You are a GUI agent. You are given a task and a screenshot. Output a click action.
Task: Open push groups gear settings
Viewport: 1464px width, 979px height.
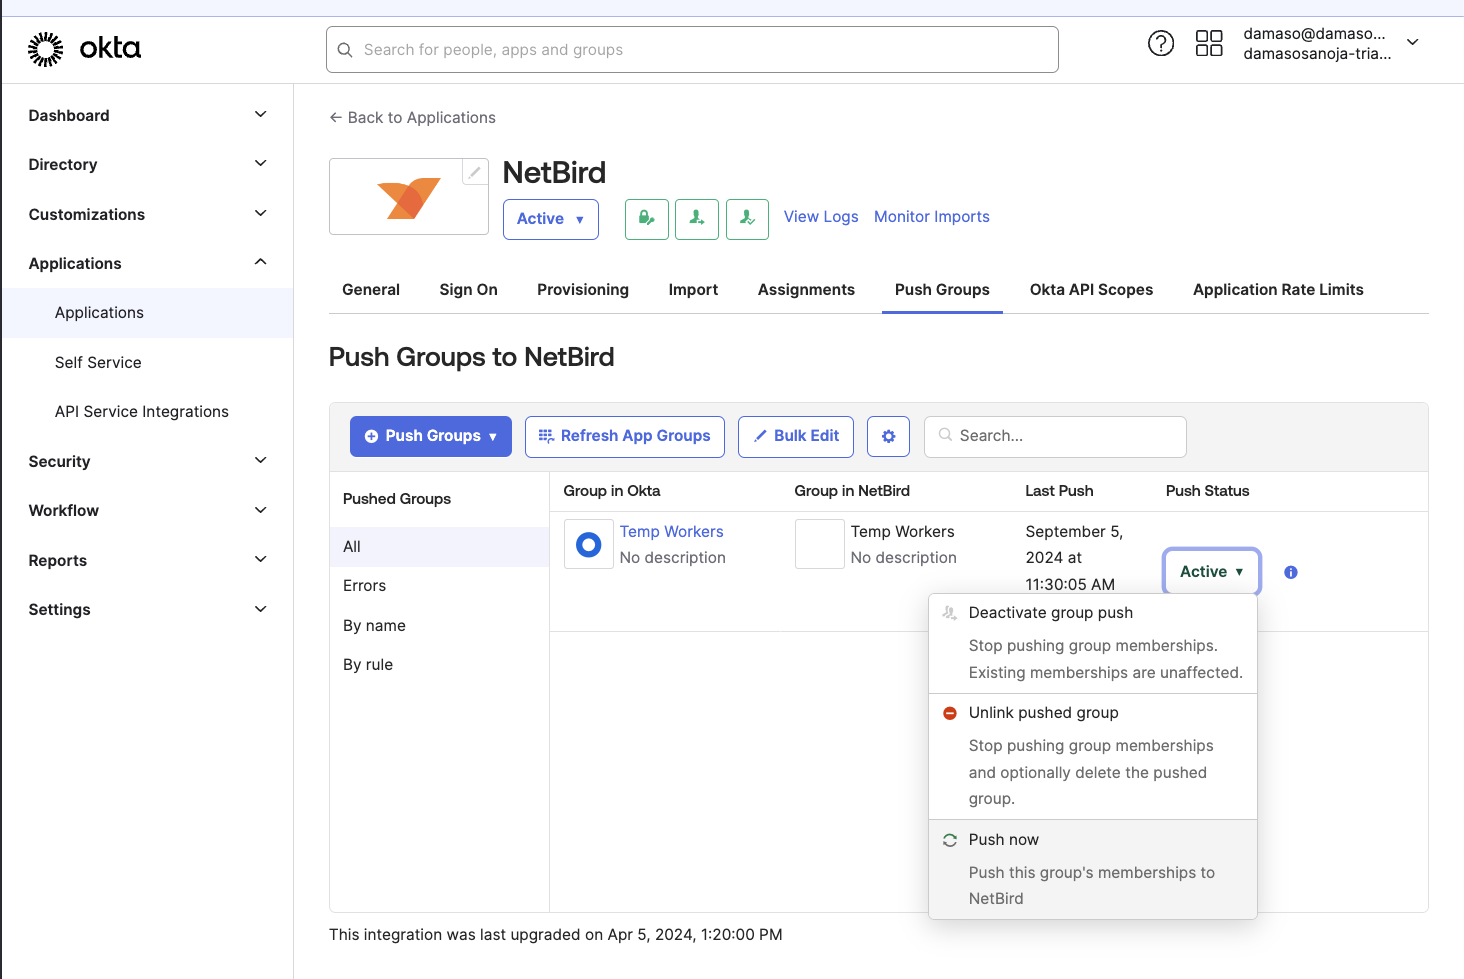pyautogui.click(x=888, y=437)
